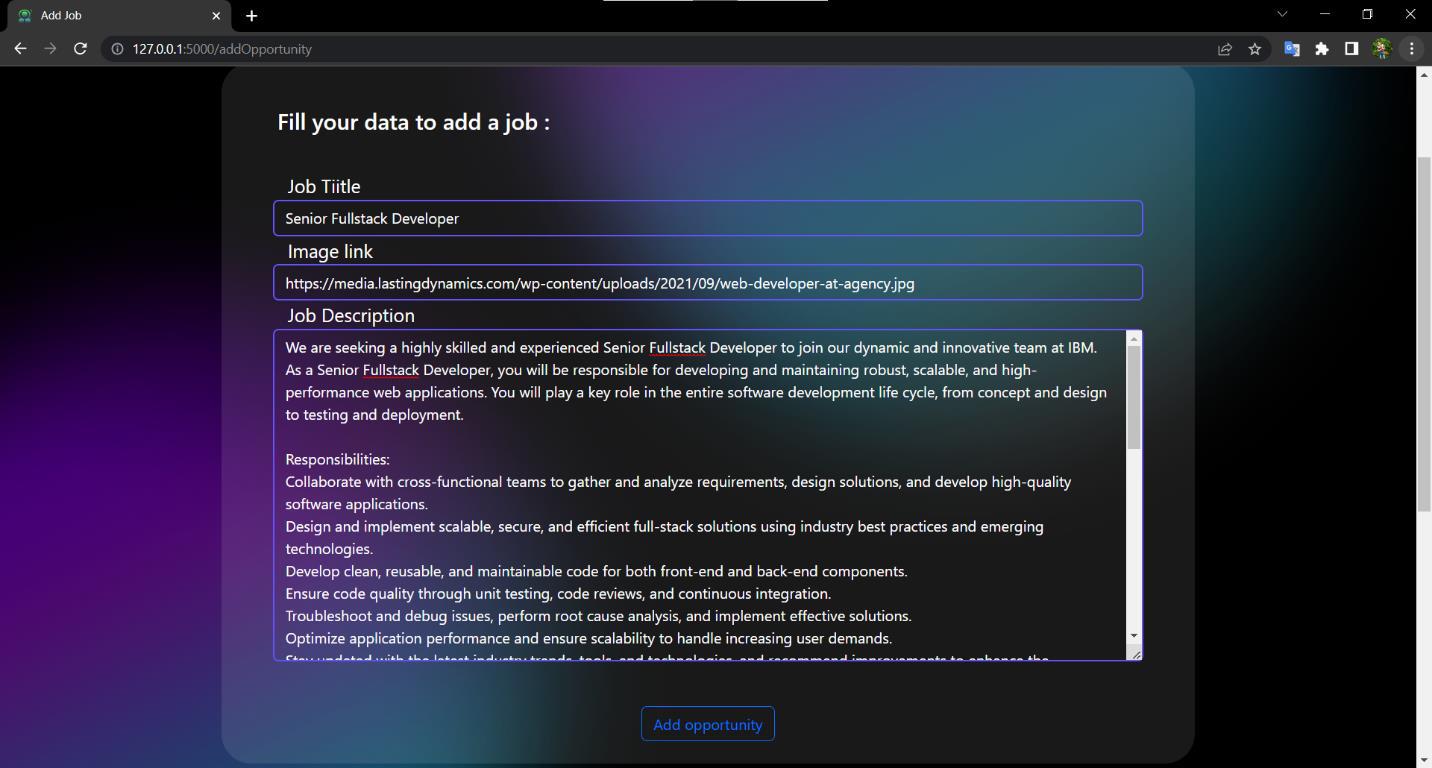The image size is (1432, 768).
Task: Restore down the browser window
Action: (x=1367, y=14)
